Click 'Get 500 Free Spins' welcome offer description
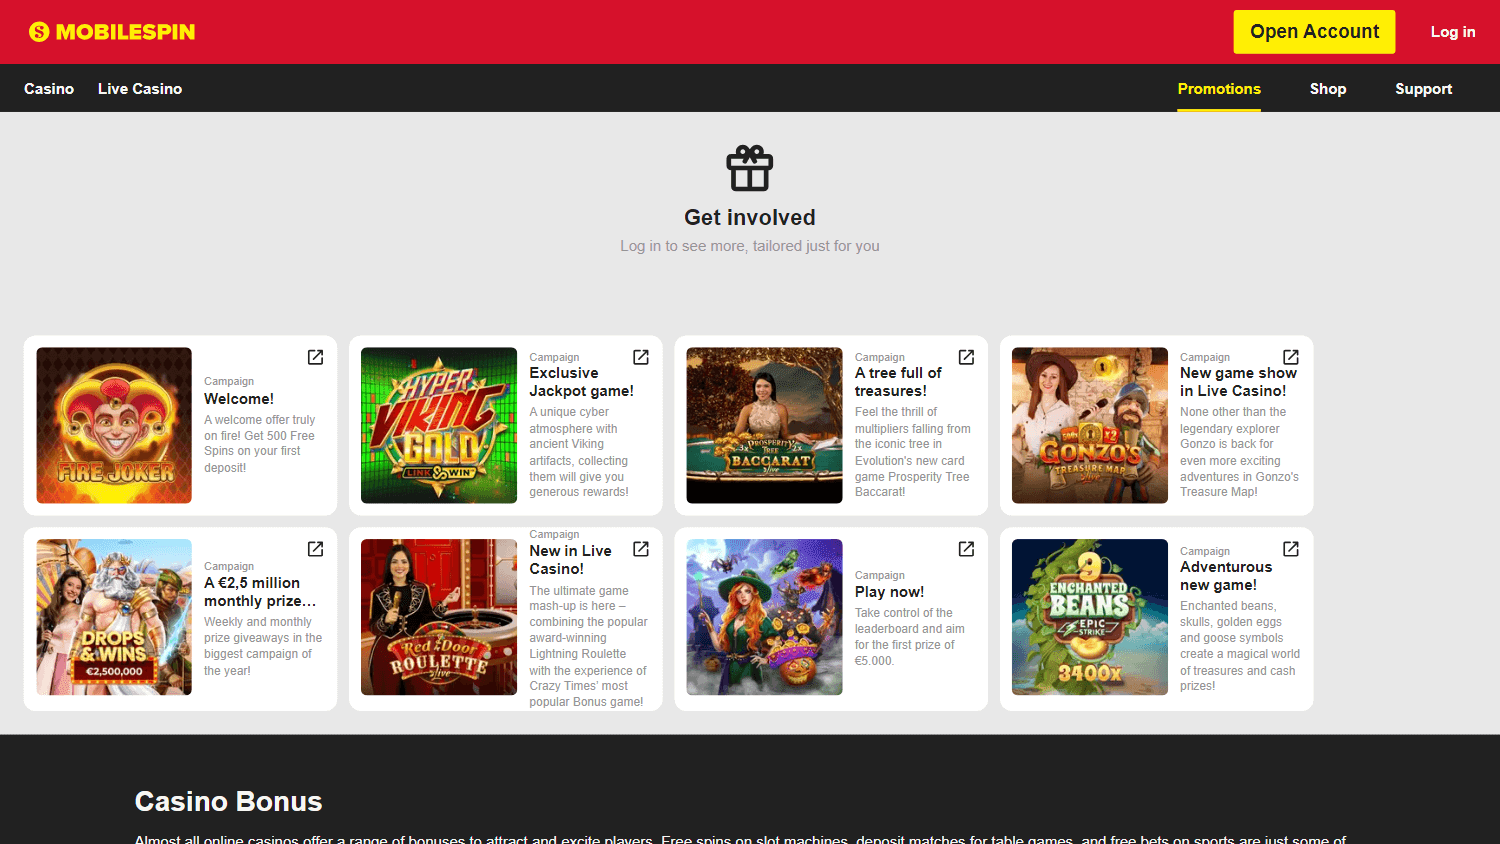The height and width of the screenshot is (844, 1500). click(x=260, y=444)
